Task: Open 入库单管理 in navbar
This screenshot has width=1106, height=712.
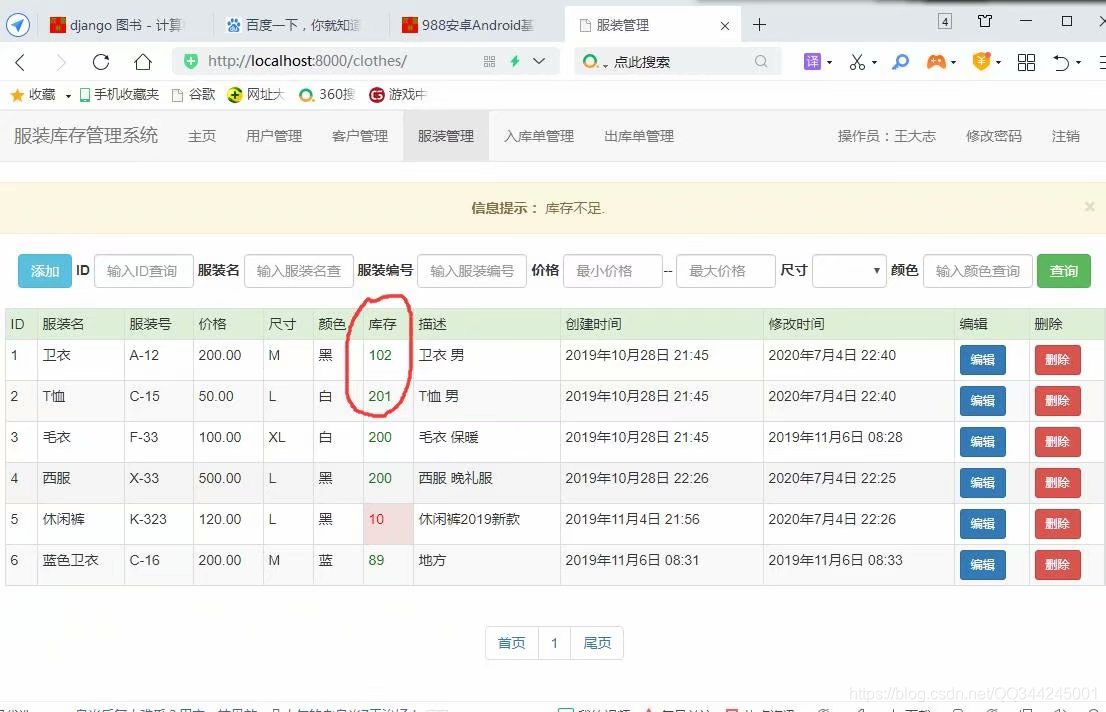Action: pos(539,136)
